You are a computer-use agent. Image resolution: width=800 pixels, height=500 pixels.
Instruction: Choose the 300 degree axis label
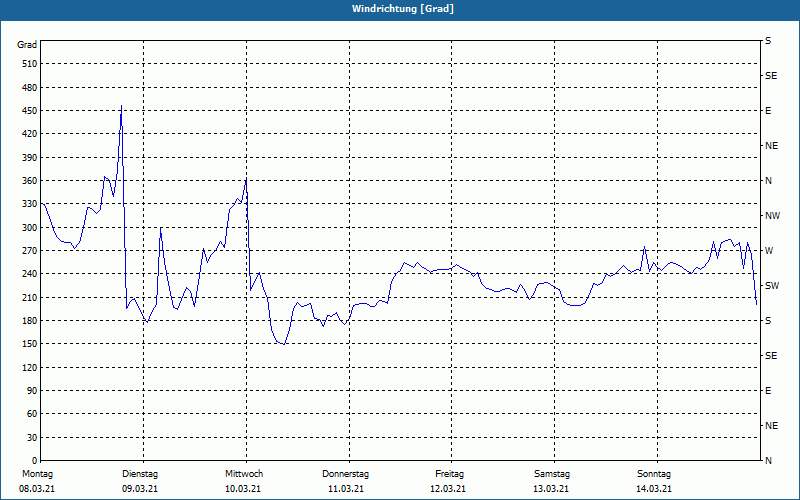(29, 227)
